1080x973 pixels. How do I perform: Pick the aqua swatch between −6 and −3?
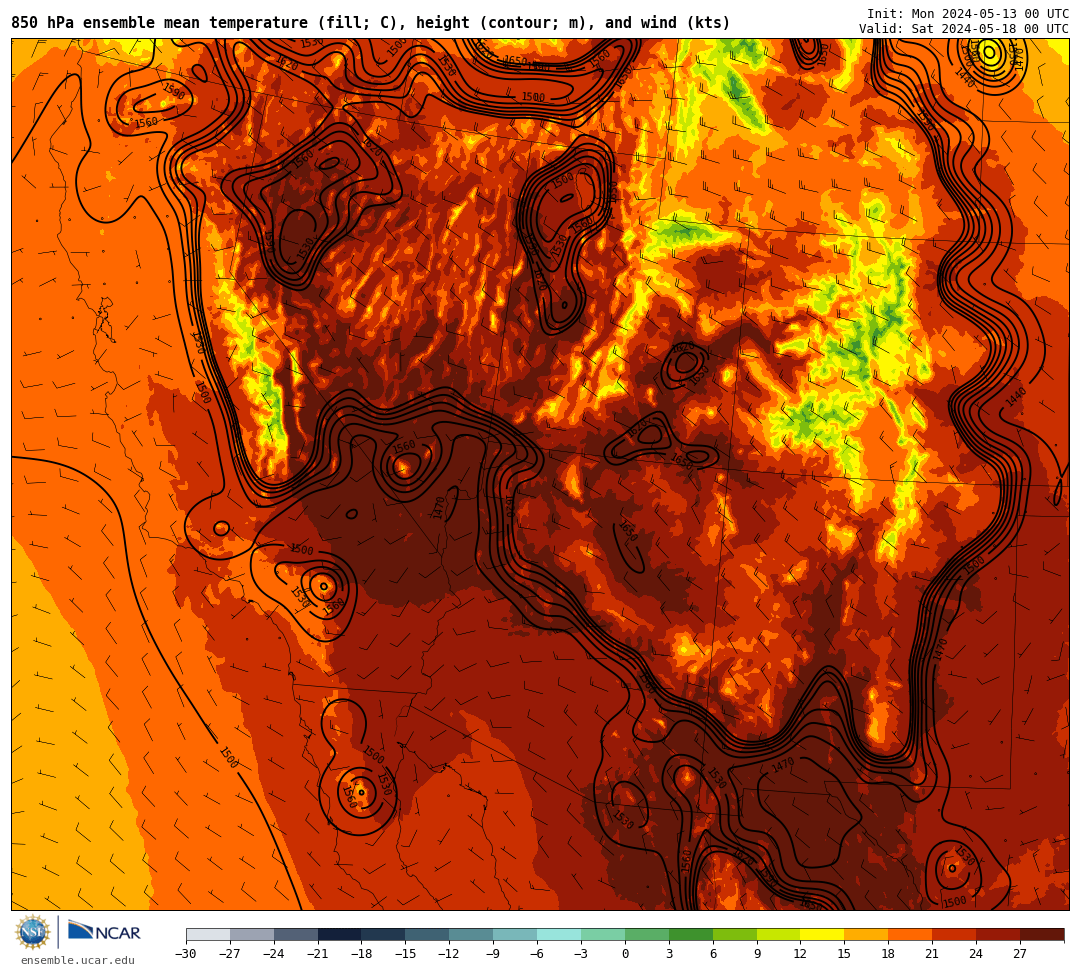[x=559, y=934]
